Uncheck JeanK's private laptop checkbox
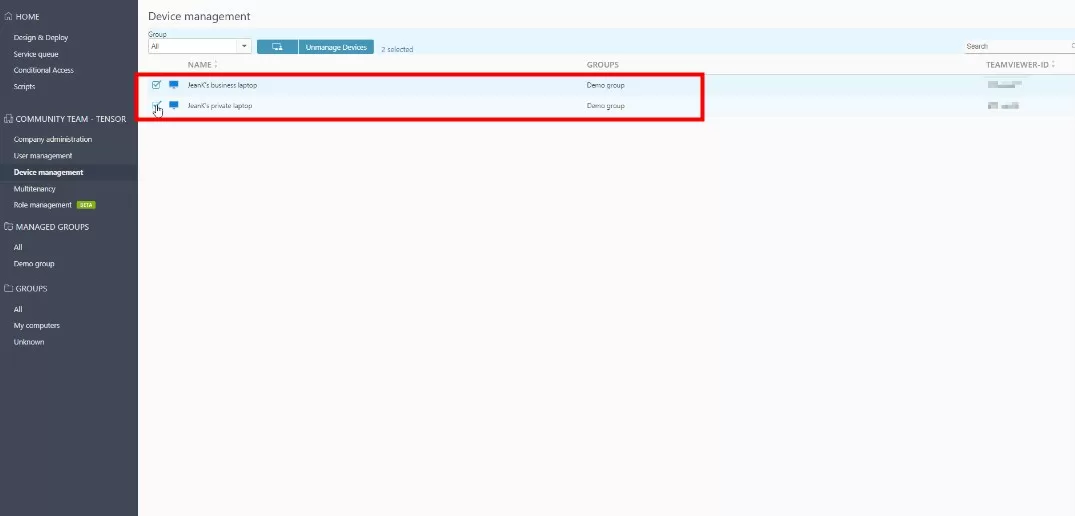The width and height of the screenshot is (1075, 516). [x=156, y=105]
